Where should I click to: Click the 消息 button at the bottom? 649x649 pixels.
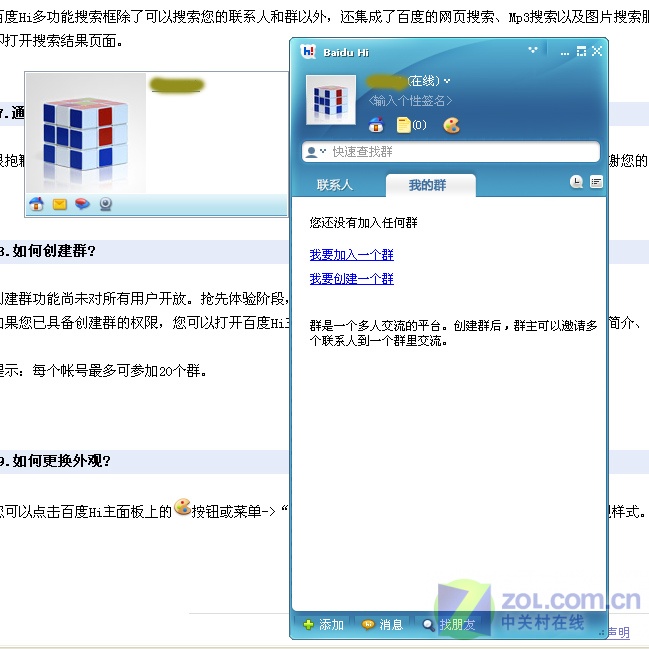[x=382, y=625]
